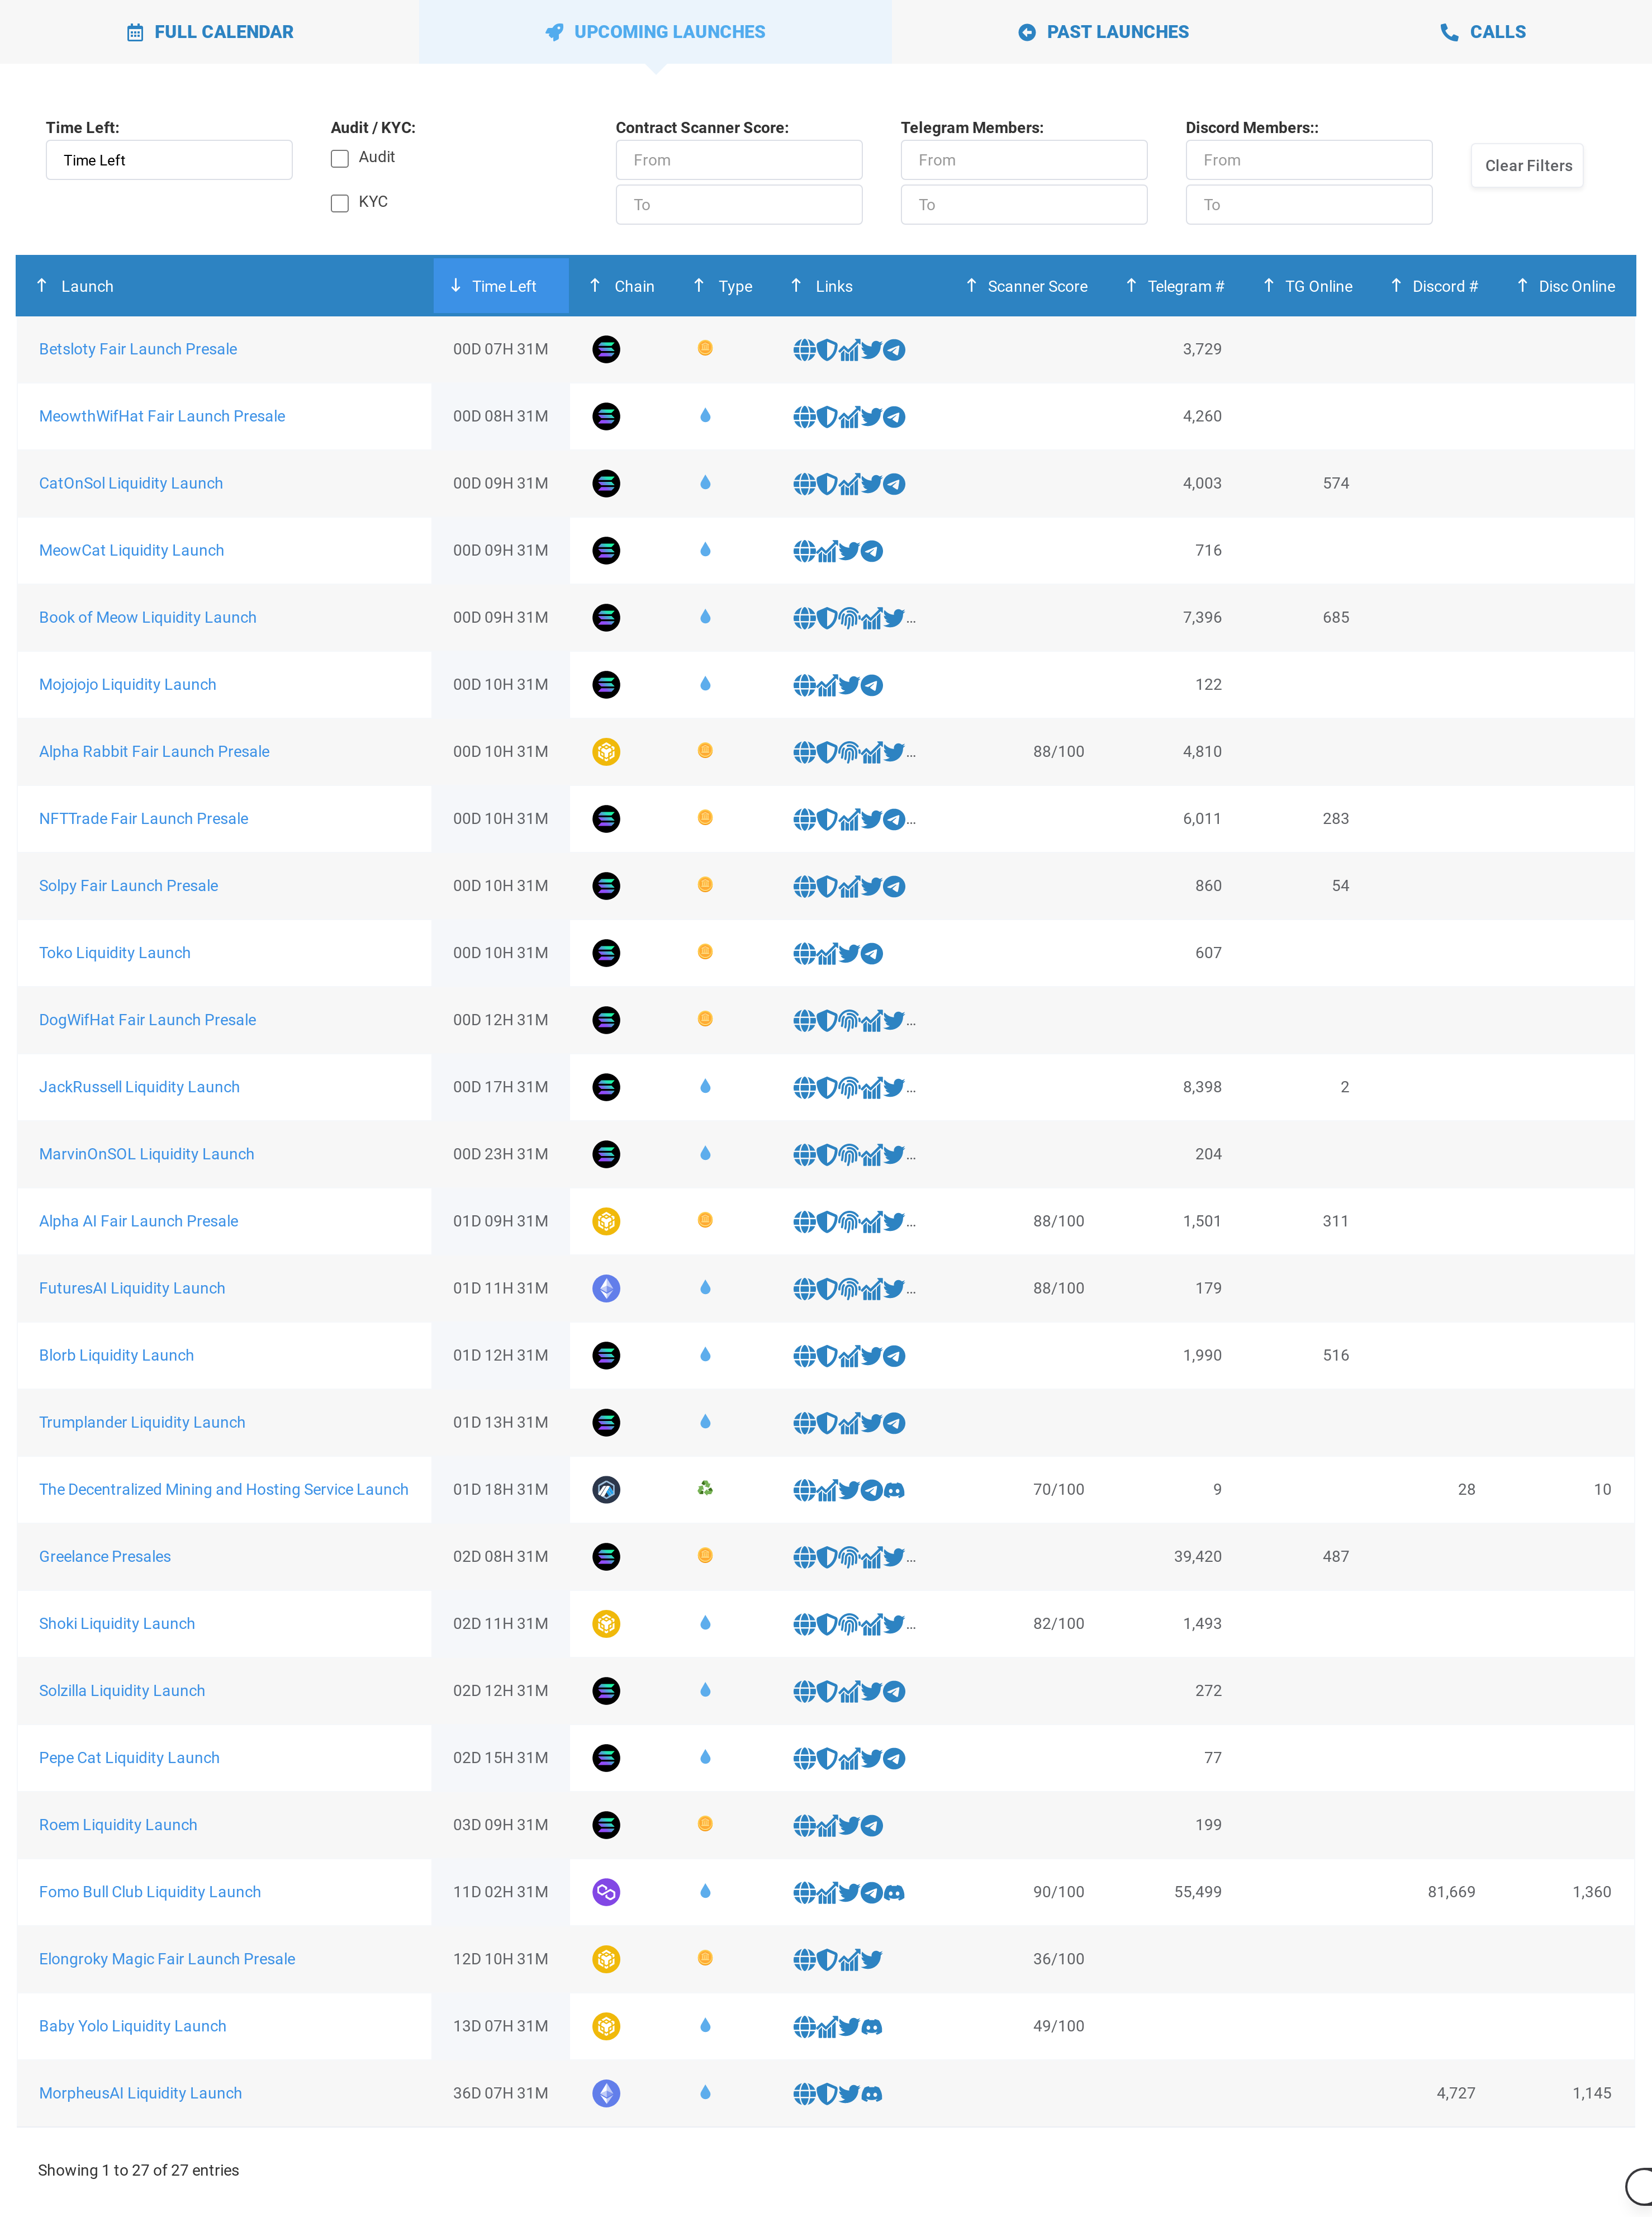Open Baby Yolo Discord icon

[x=872, y=2026]
